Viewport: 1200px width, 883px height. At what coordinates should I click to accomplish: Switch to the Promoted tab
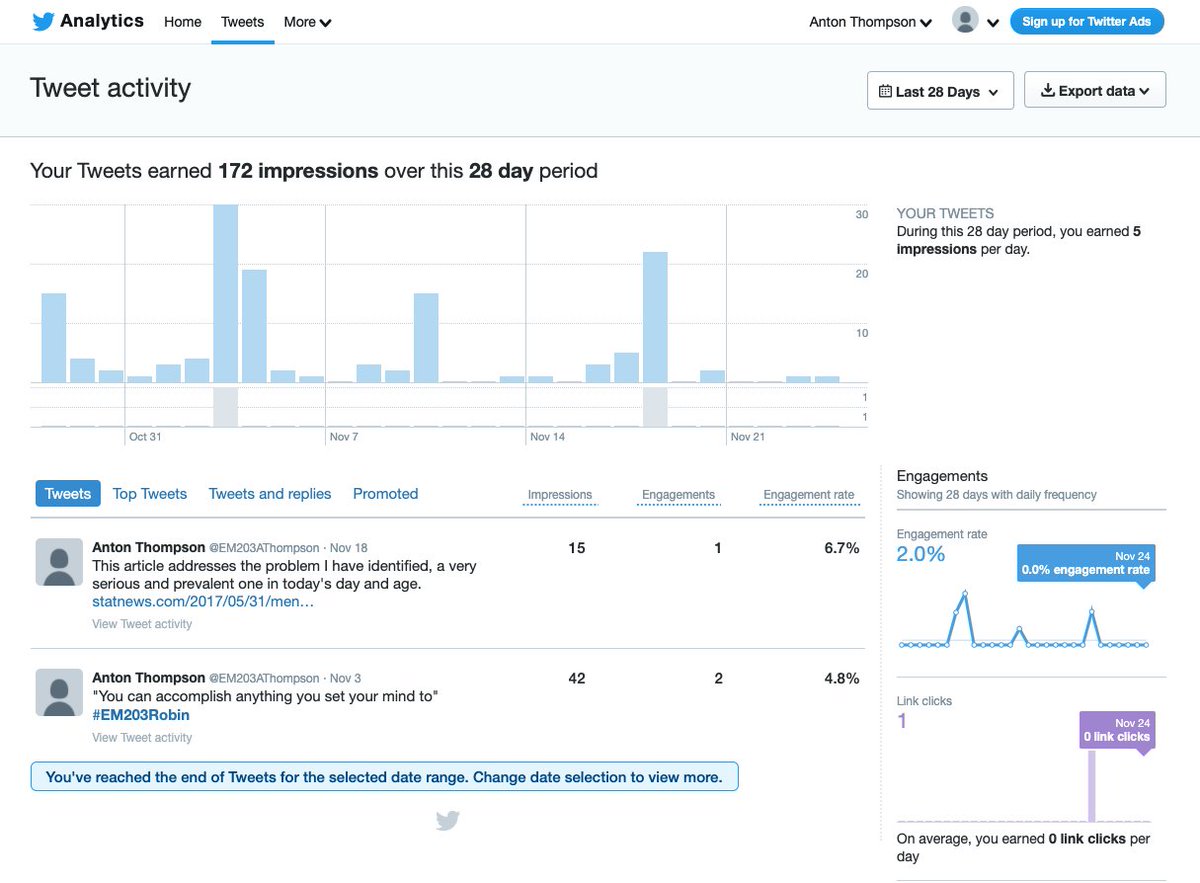pos(385,494)
